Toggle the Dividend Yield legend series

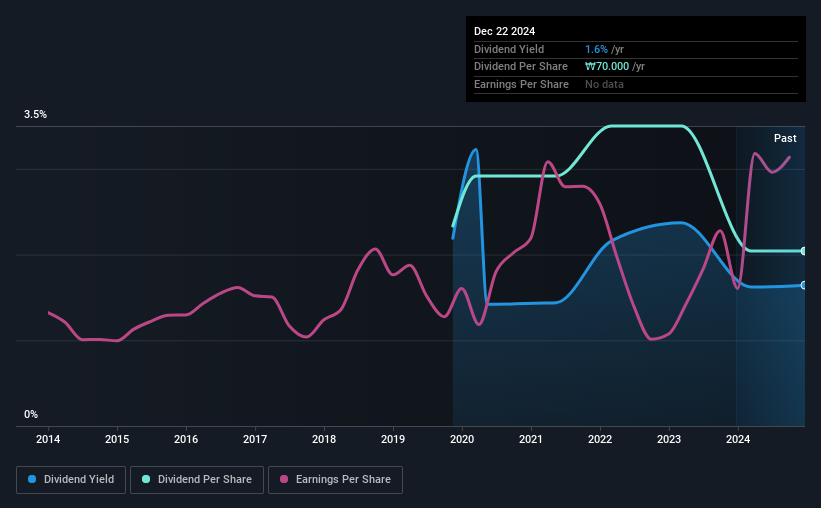pyautogui.click(x=71, y=480)
